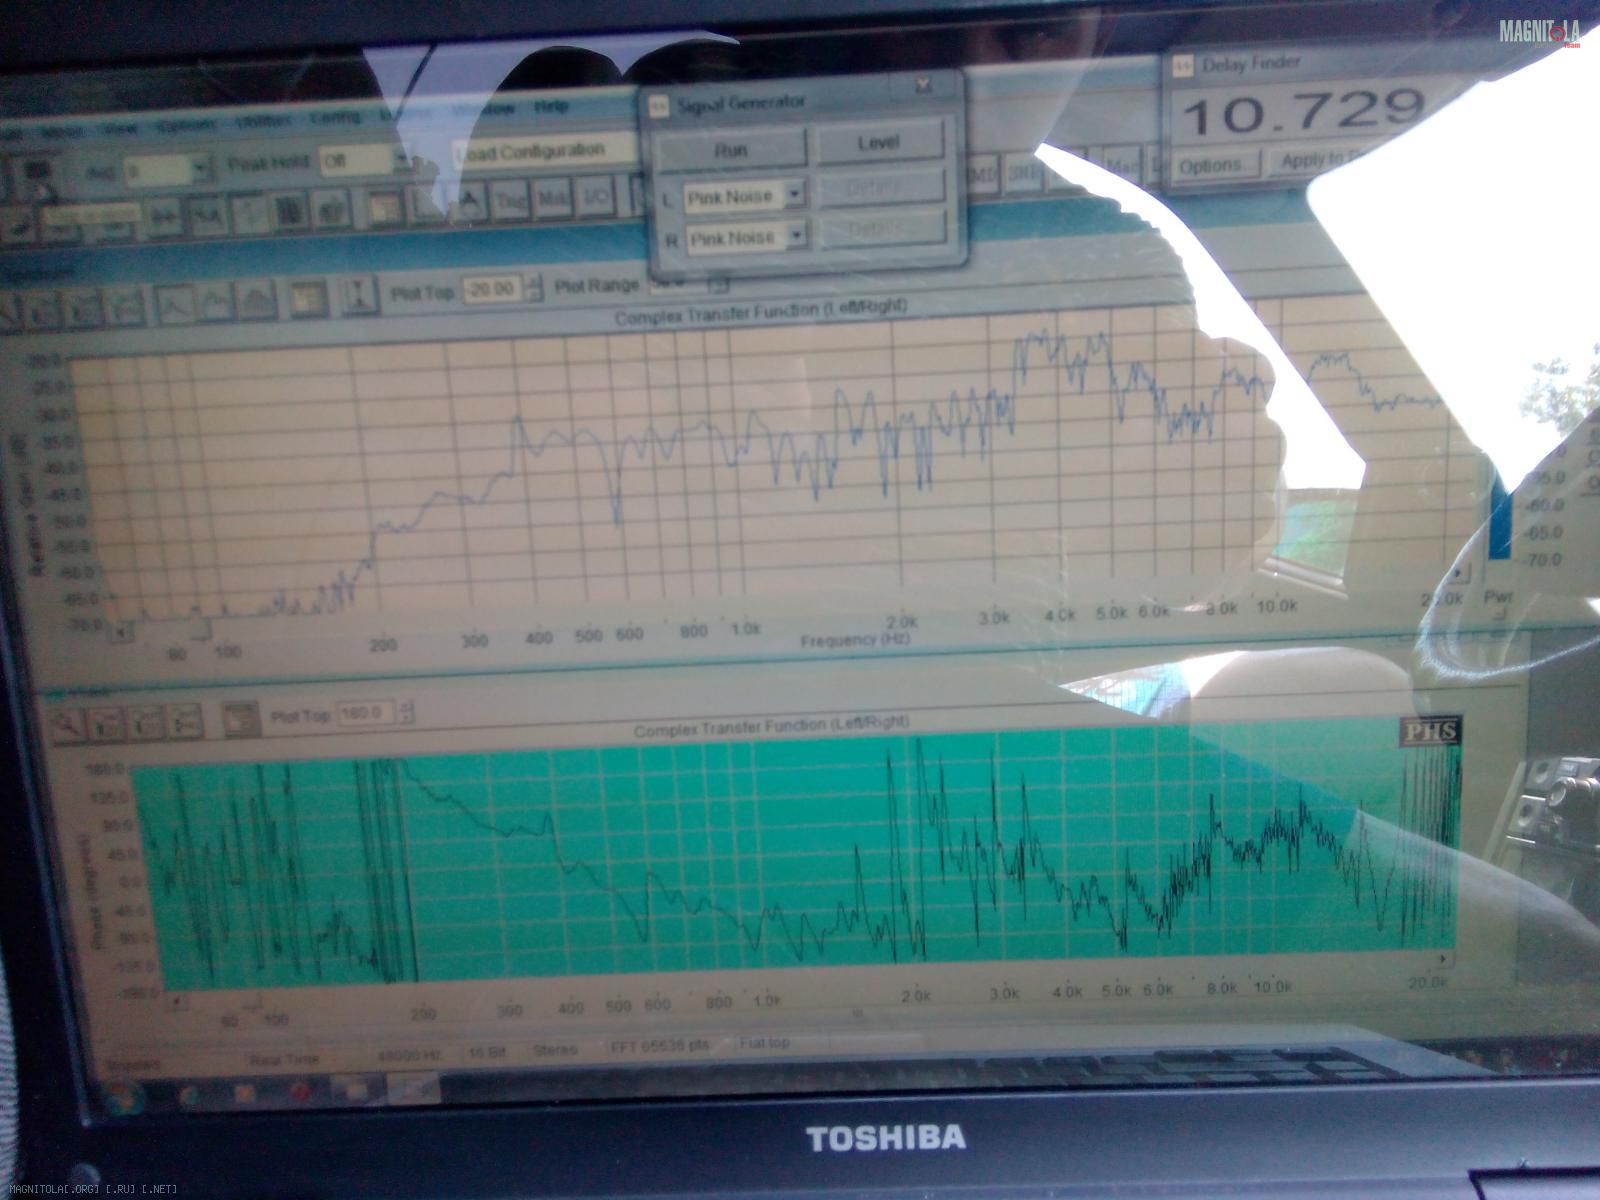The width and height of the screenshot is (1600, 1200).
Task: Increment the phase Plot Top stepper
Action: click(x=405, y=707)
